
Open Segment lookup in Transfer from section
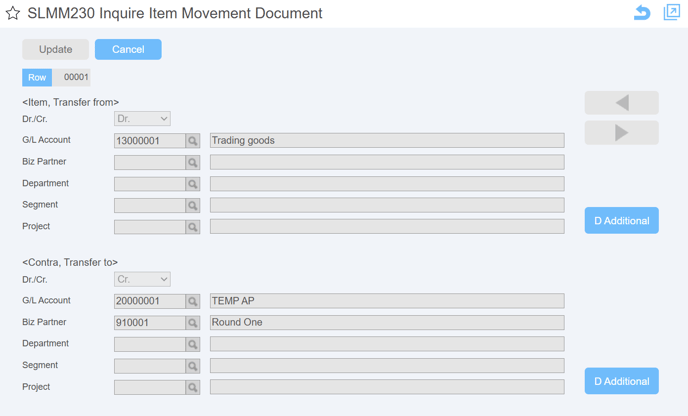[x=193, y=205]
